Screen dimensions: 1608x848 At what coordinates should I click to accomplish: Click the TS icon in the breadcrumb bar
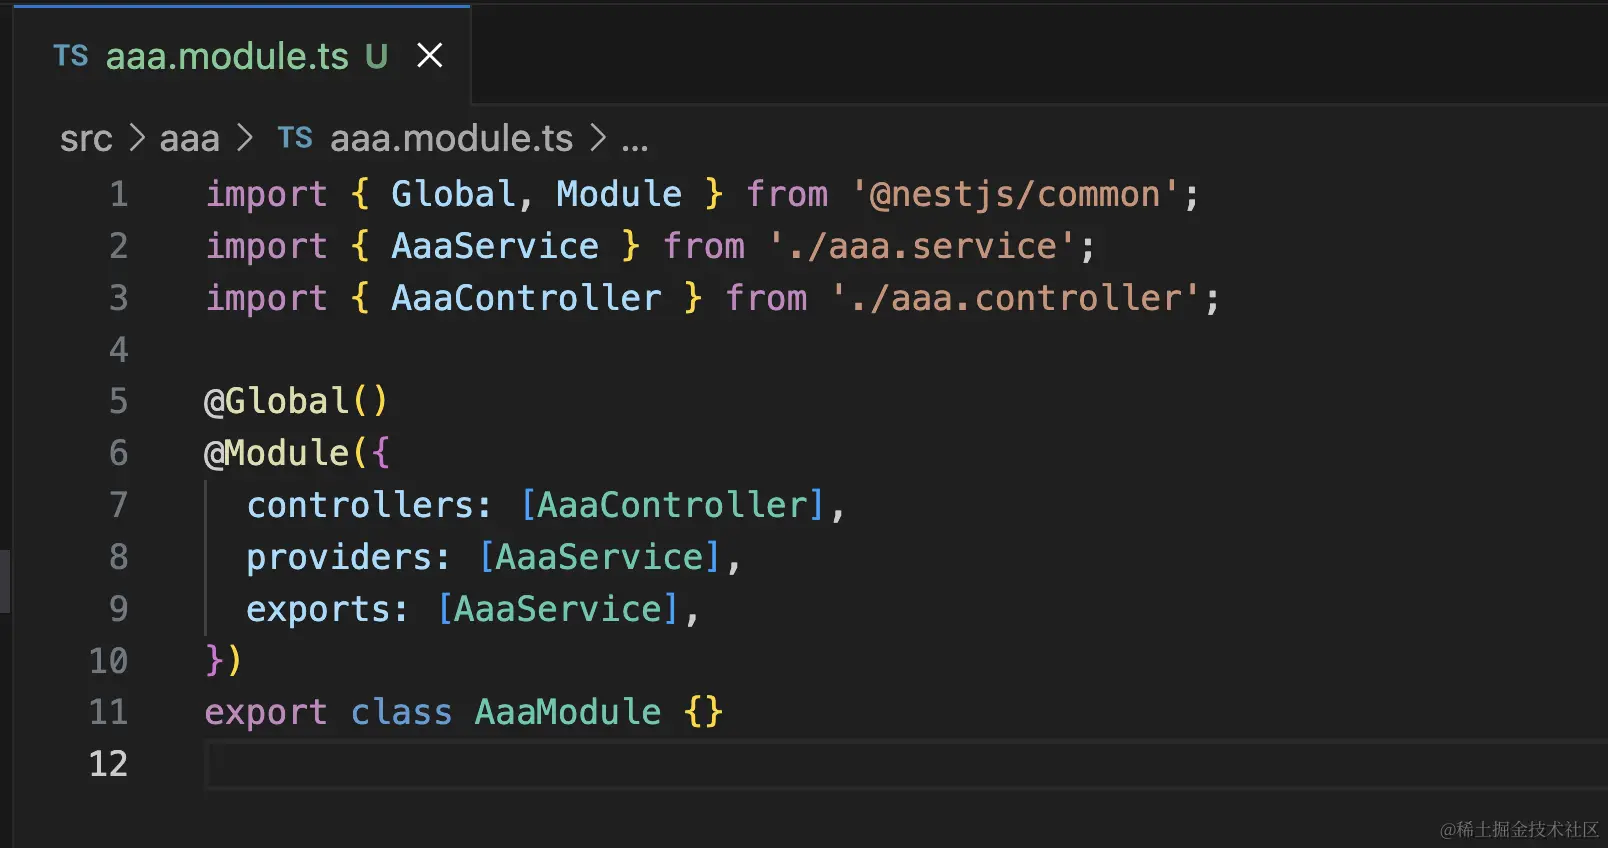[x=295, y=138]
